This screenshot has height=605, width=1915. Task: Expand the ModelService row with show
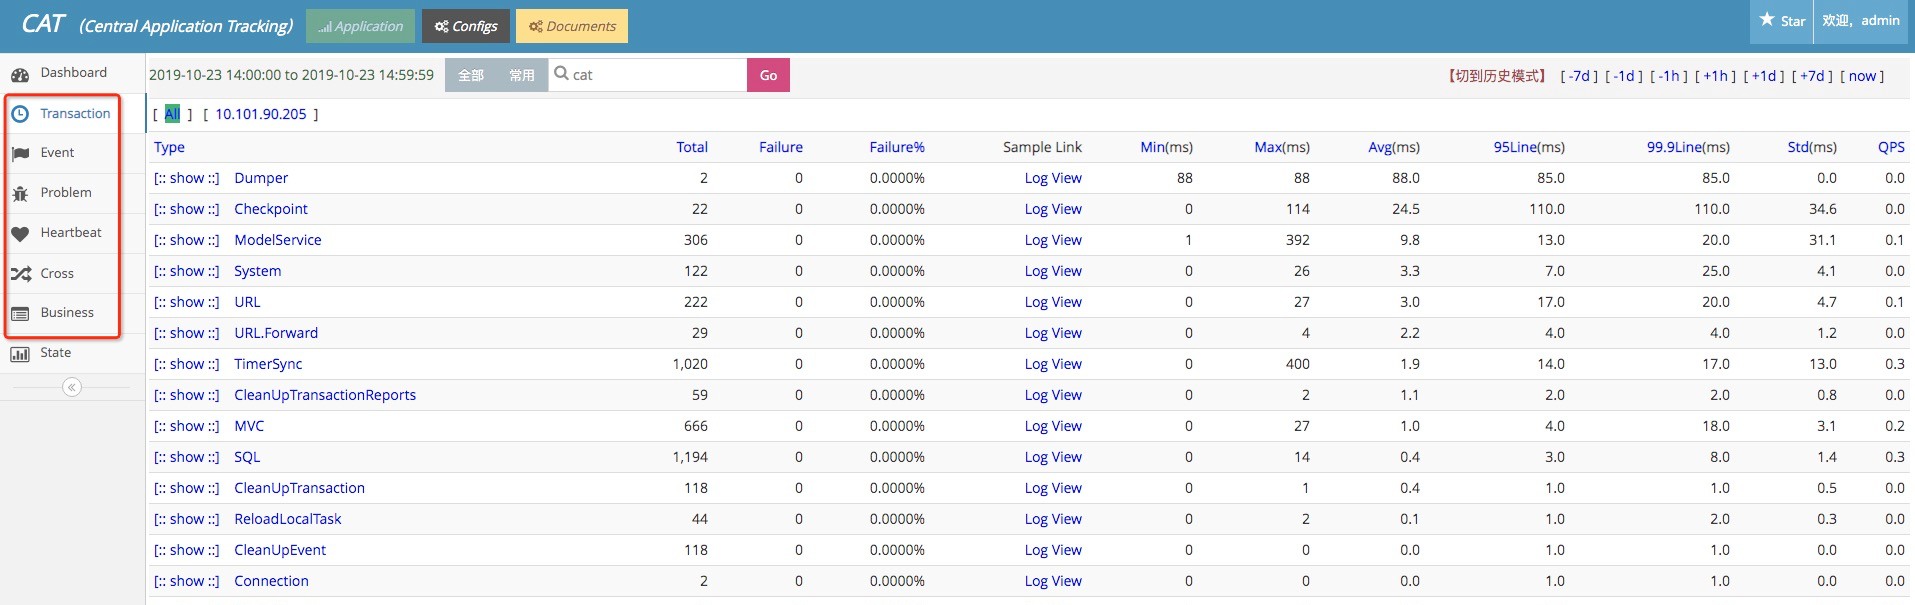coord(187,240)
